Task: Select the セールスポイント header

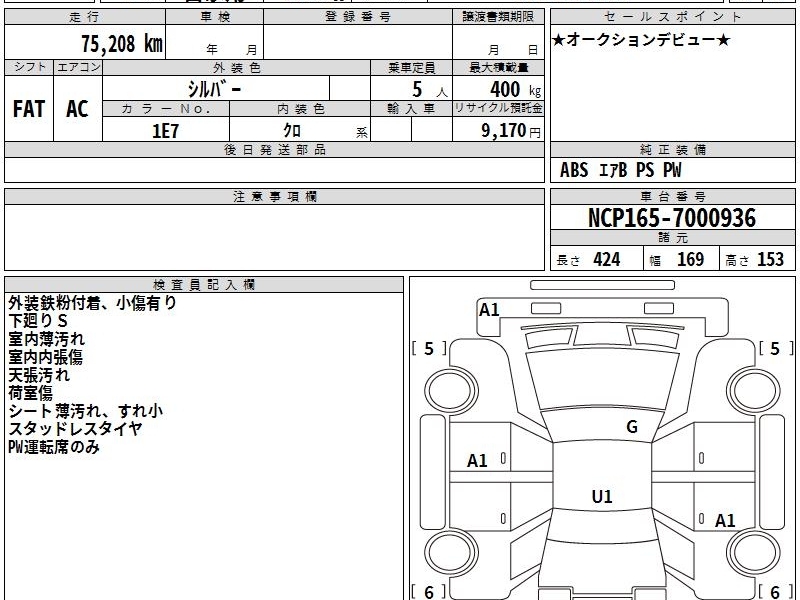Action: pos(673,17)
